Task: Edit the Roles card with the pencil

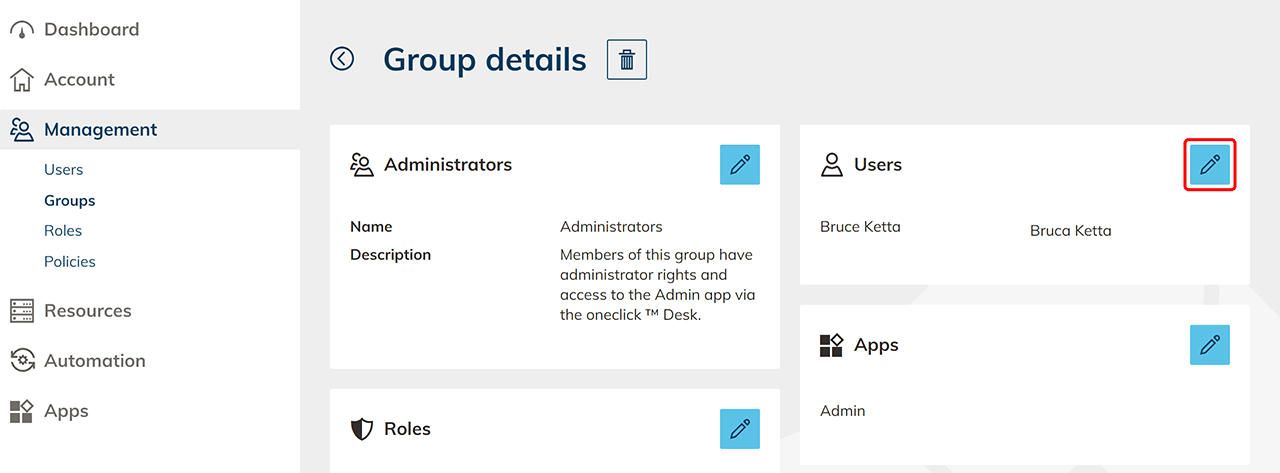Action: coord(740,429)
